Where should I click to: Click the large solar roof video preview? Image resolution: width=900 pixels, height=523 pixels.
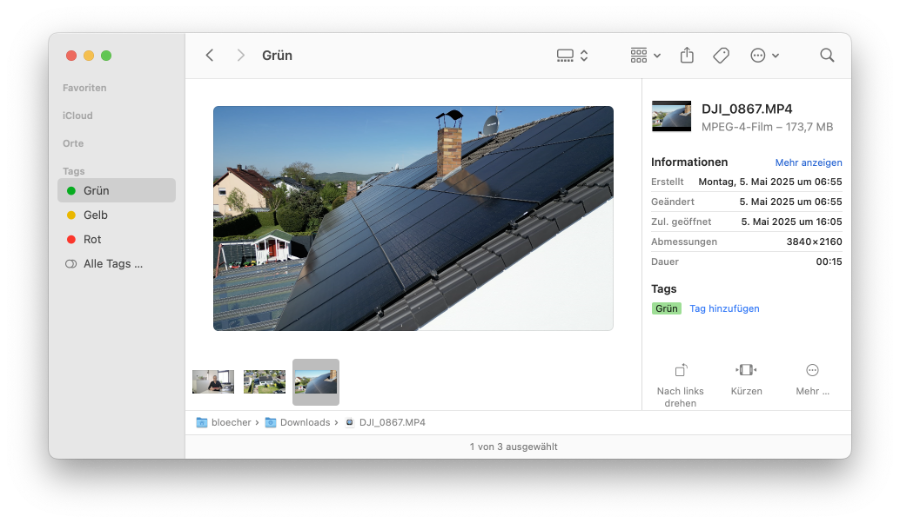click(x=413, y=218)
